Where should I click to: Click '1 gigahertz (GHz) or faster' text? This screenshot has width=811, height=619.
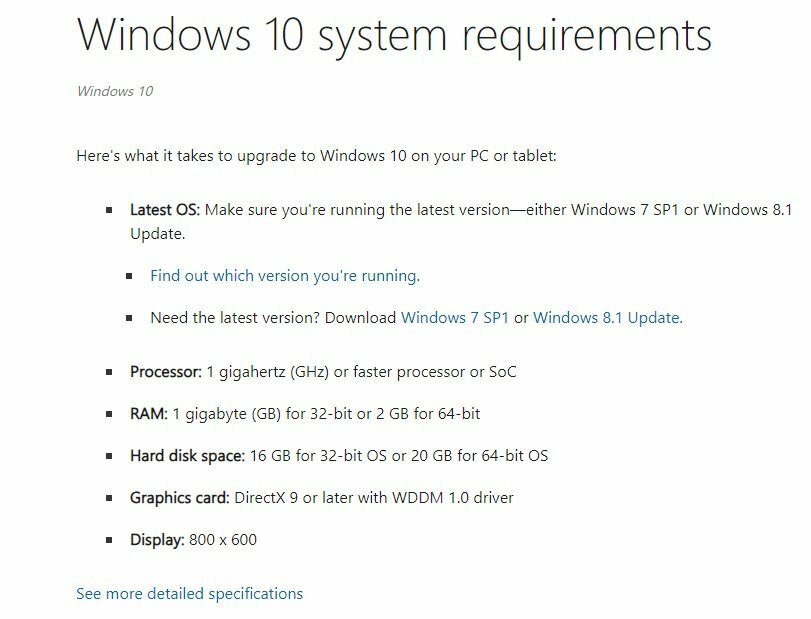click(300, 372)
